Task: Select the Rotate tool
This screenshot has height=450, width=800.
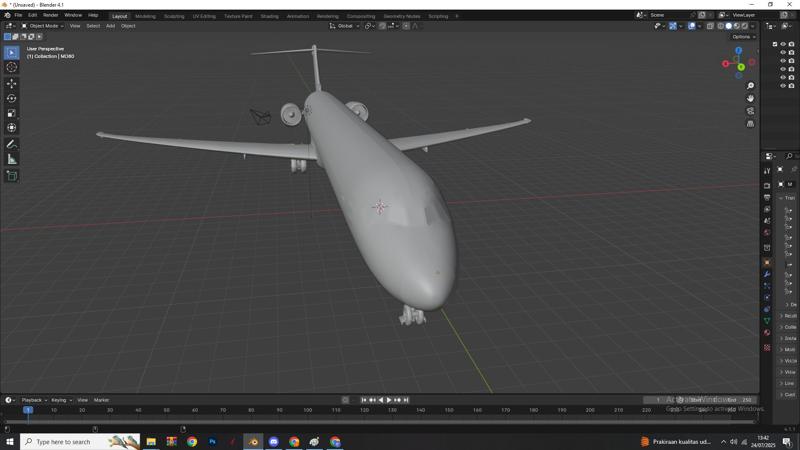Action: 12,98
